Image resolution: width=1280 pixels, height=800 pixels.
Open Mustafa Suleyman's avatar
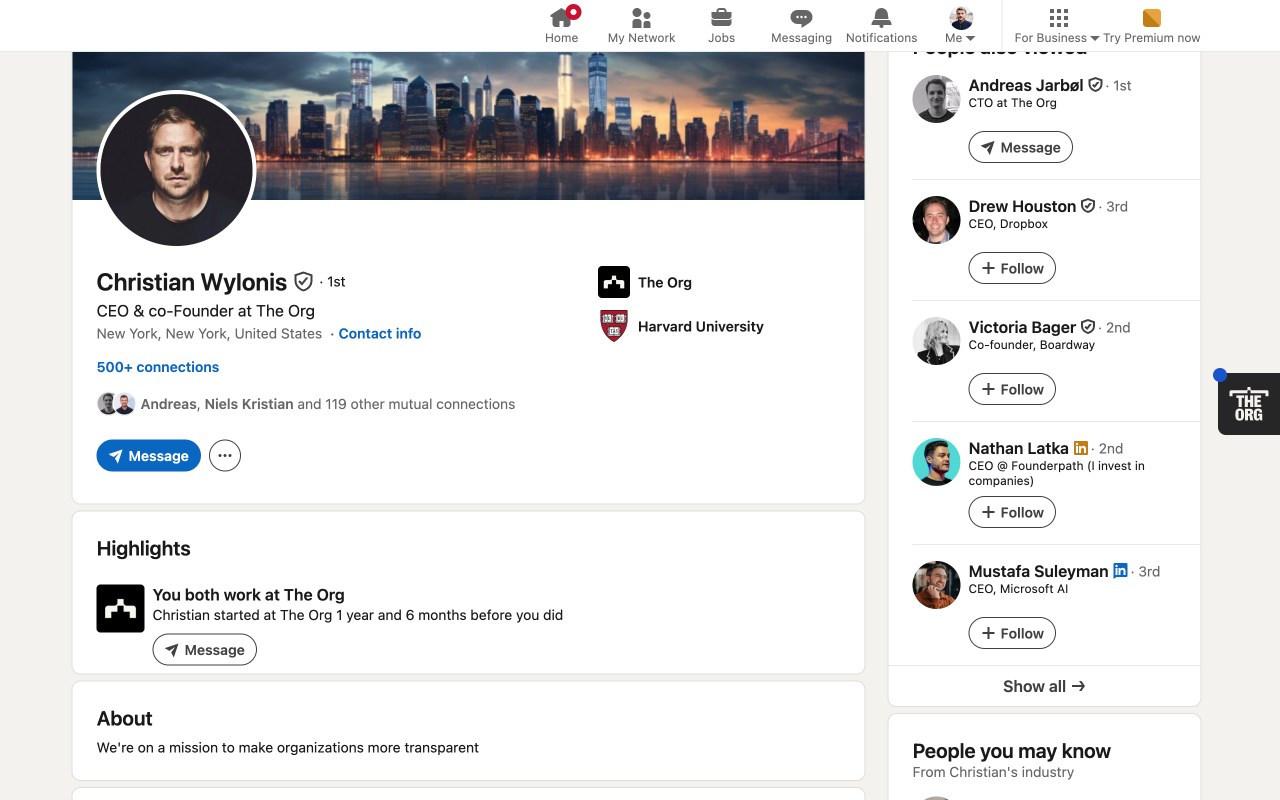coord(937,585)
